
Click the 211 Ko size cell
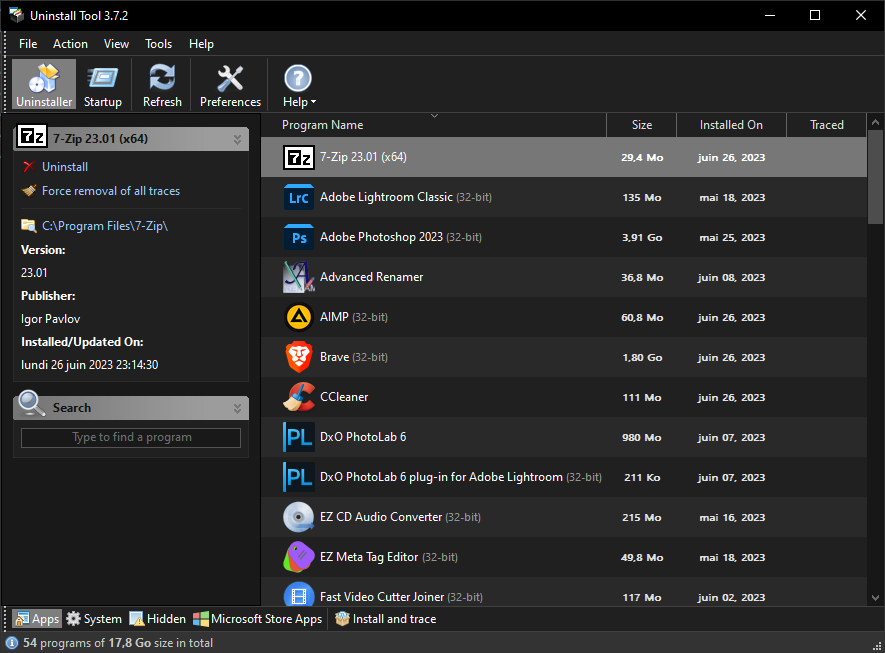pyautogui.click(x=642, y=477)
